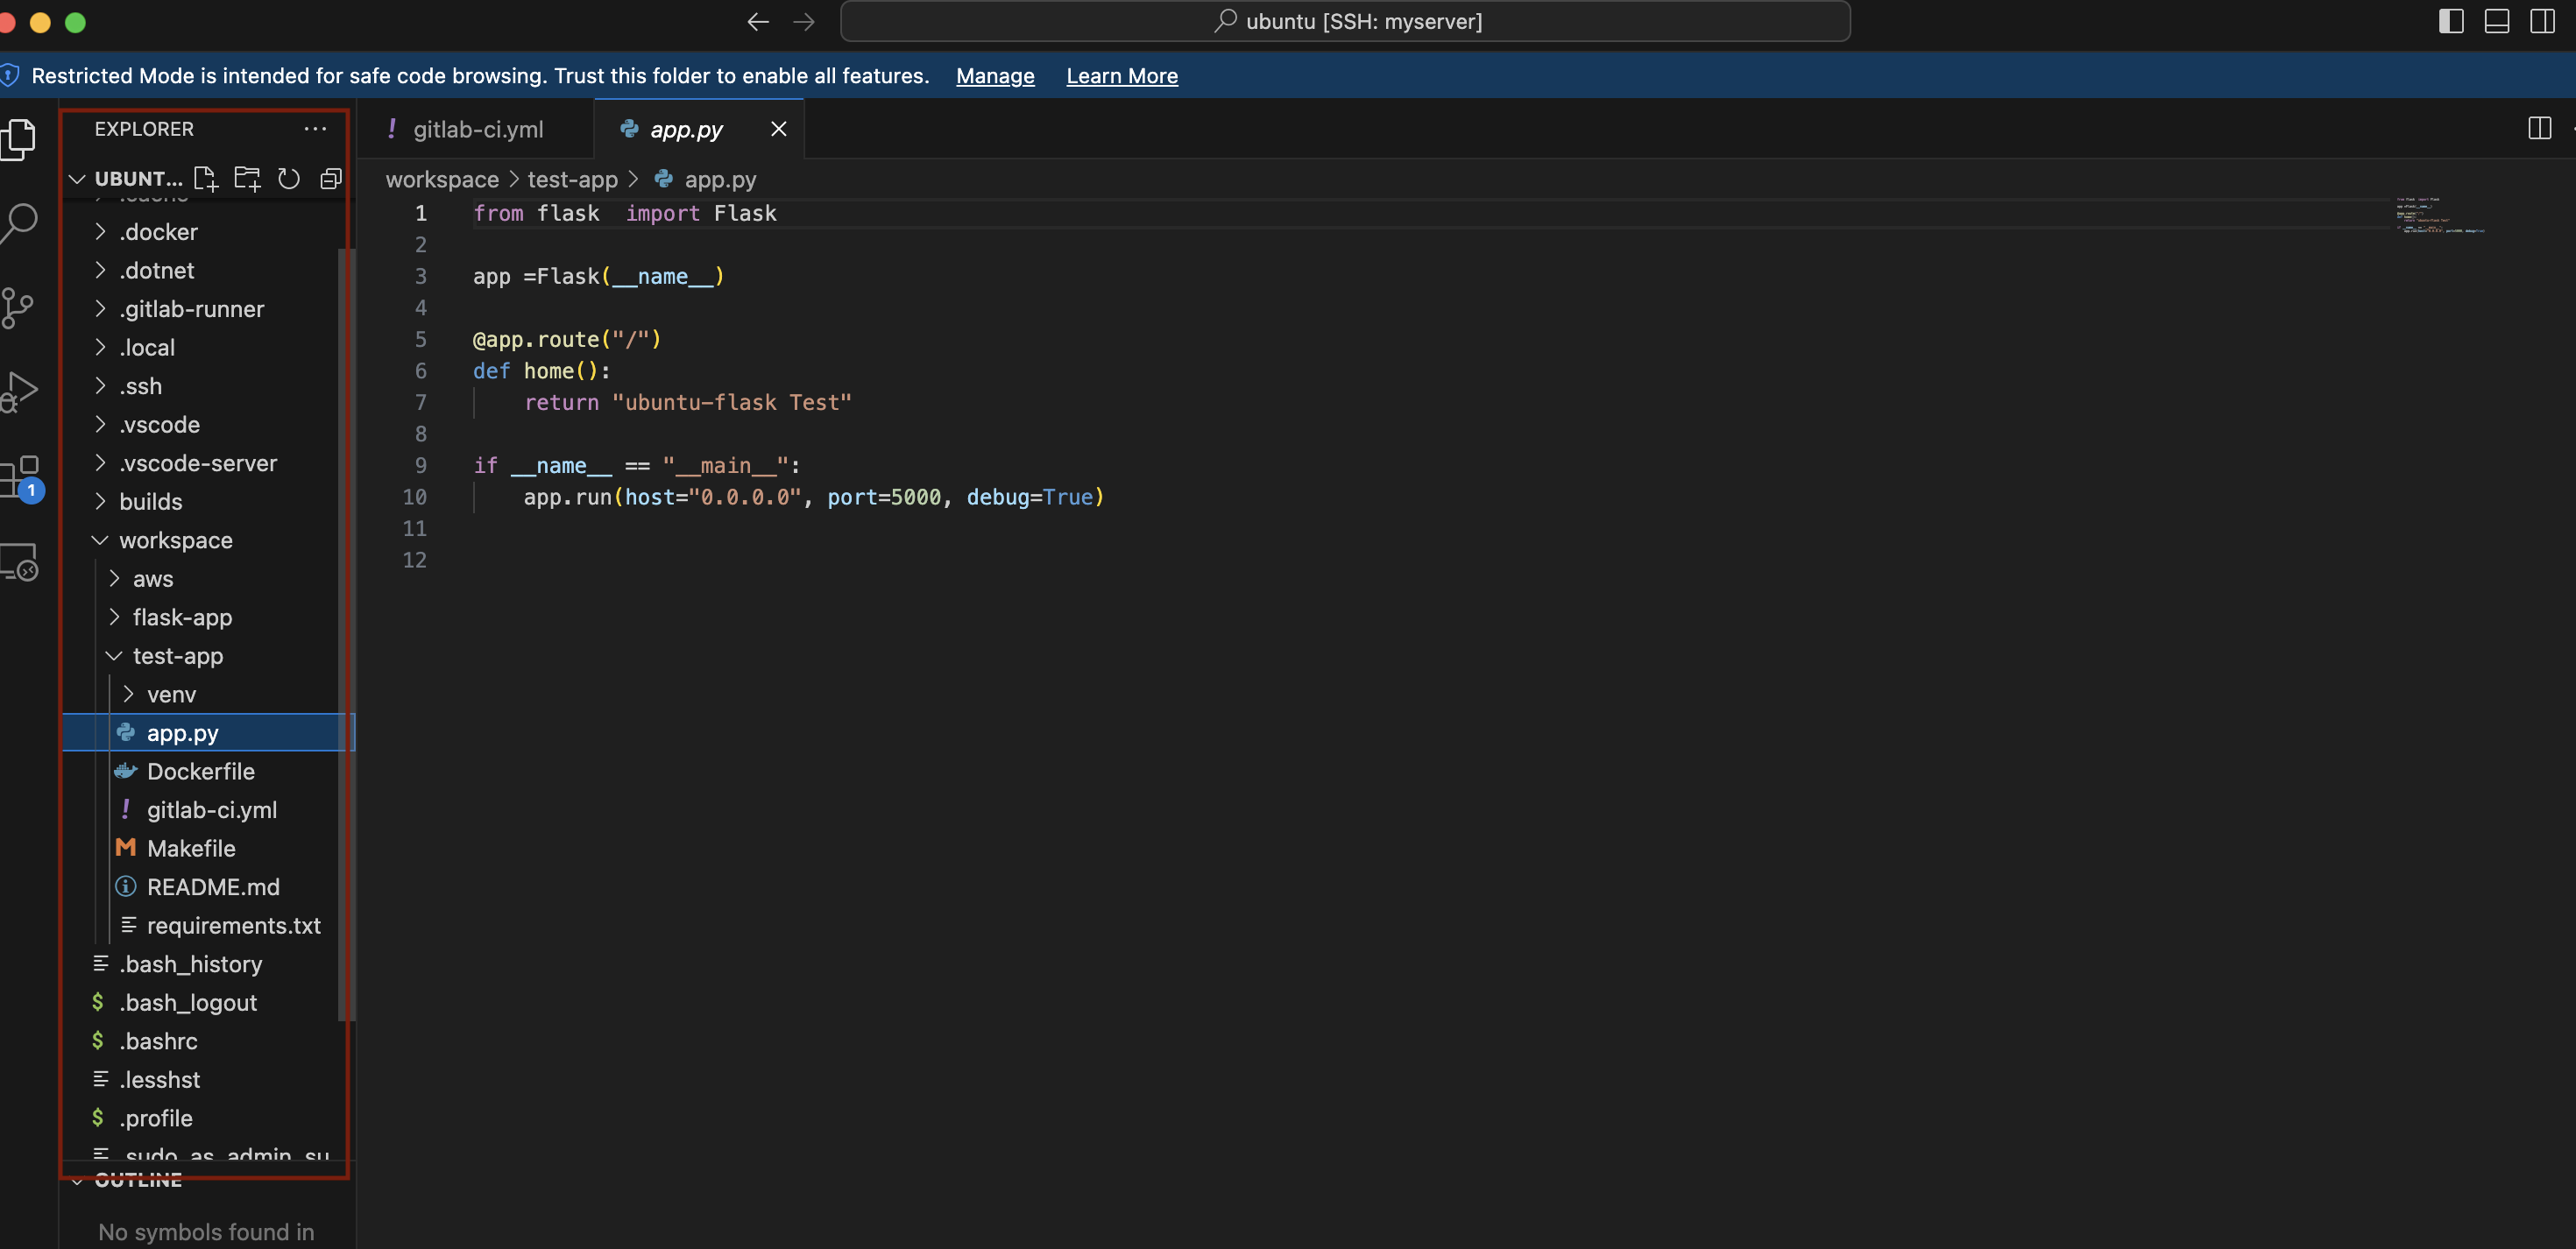Click Learn More link in banner
This screenshot has width=2576, height=1249.
pyautogui.click(x=1121, y=76)
